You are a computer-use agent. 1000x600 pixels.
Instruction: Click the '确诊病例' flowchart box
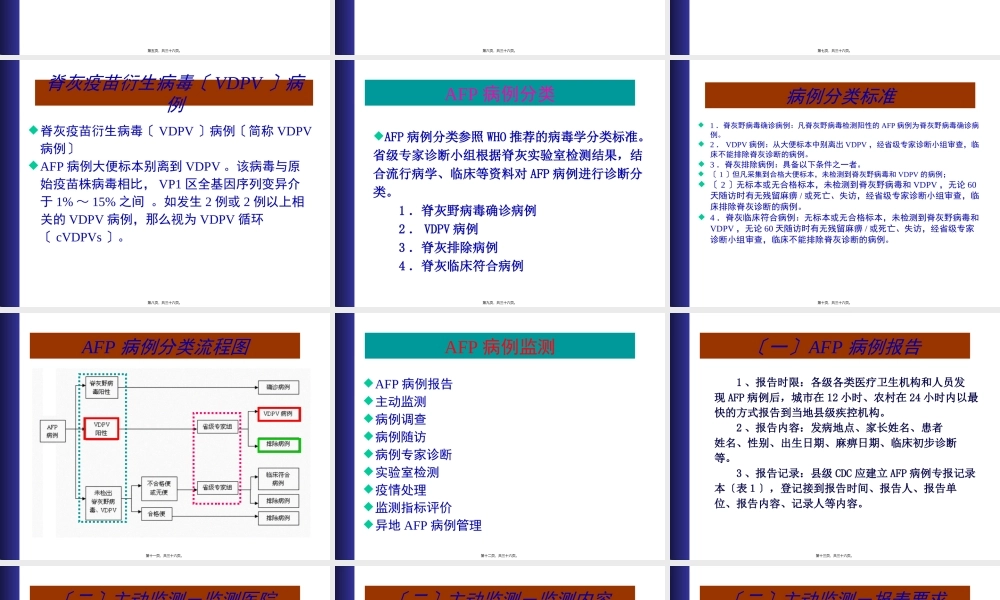click(x=278, y=387)
